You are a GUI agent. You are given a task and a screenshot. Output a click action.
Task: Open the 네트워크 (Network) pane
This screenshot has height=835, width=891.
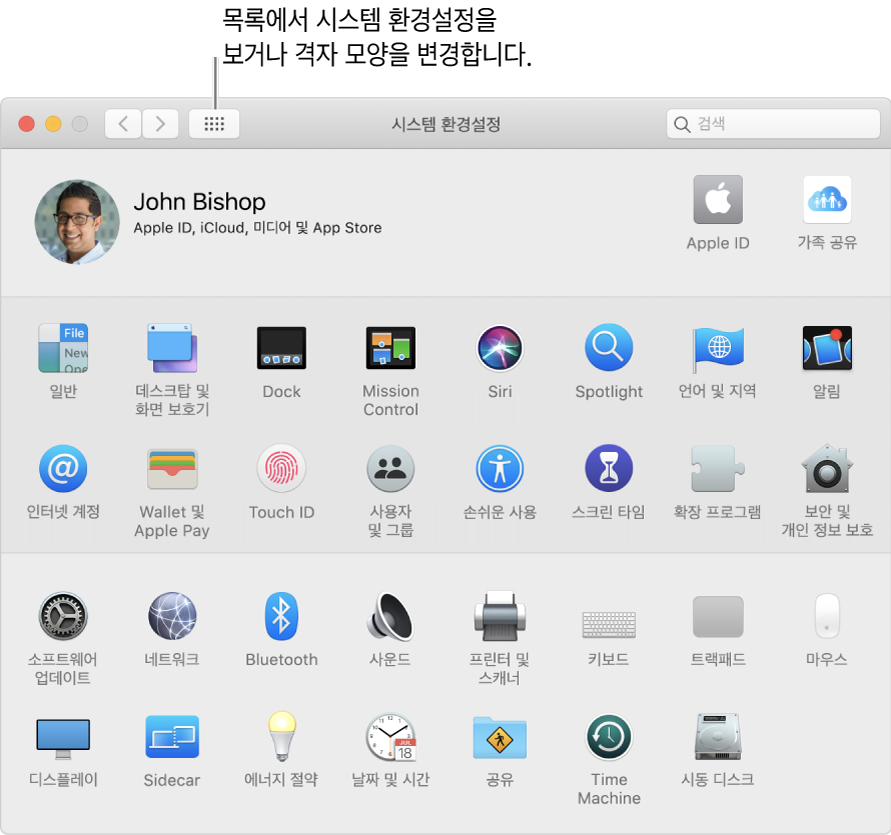point(172,616)
